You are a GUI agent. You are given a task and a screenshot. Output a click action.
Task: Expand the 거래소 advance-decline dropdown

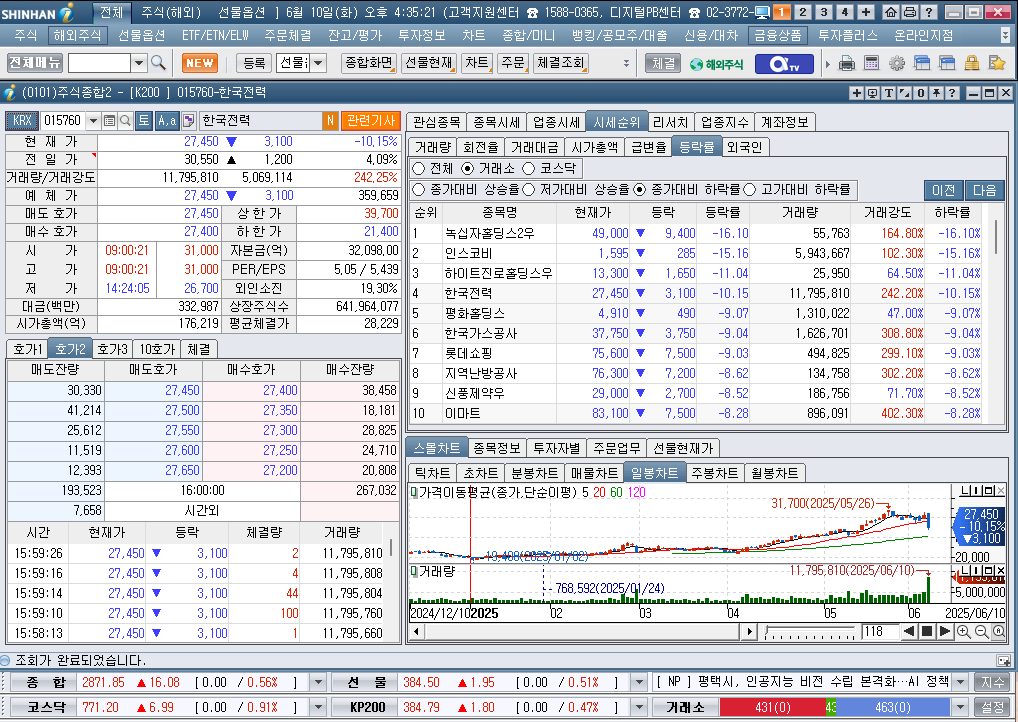pyautogui.click(x=960, y=707)
